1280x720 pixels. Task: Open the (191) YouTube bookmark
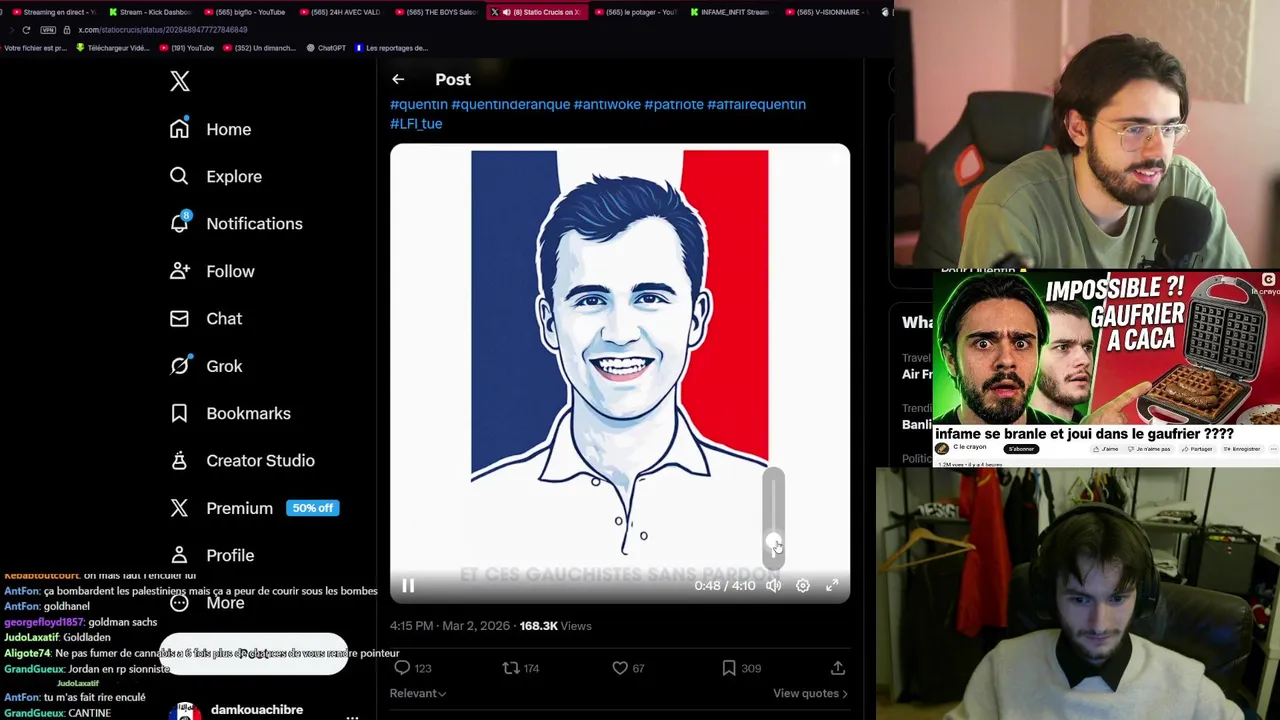tap(186, 48)
